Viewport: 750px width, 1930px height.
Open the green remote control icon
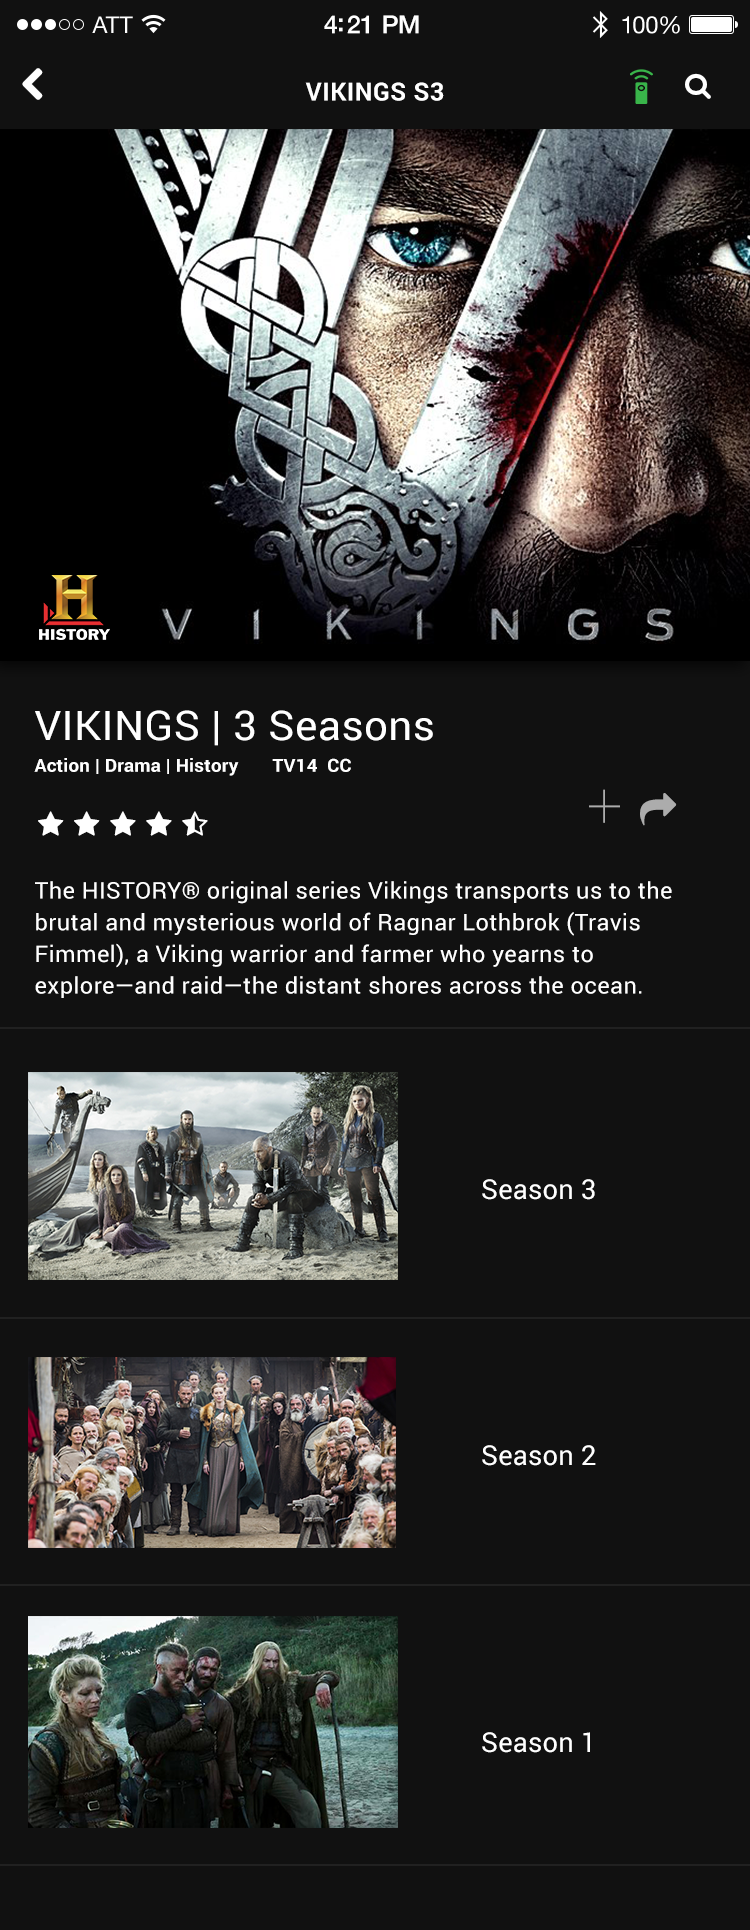641,87
